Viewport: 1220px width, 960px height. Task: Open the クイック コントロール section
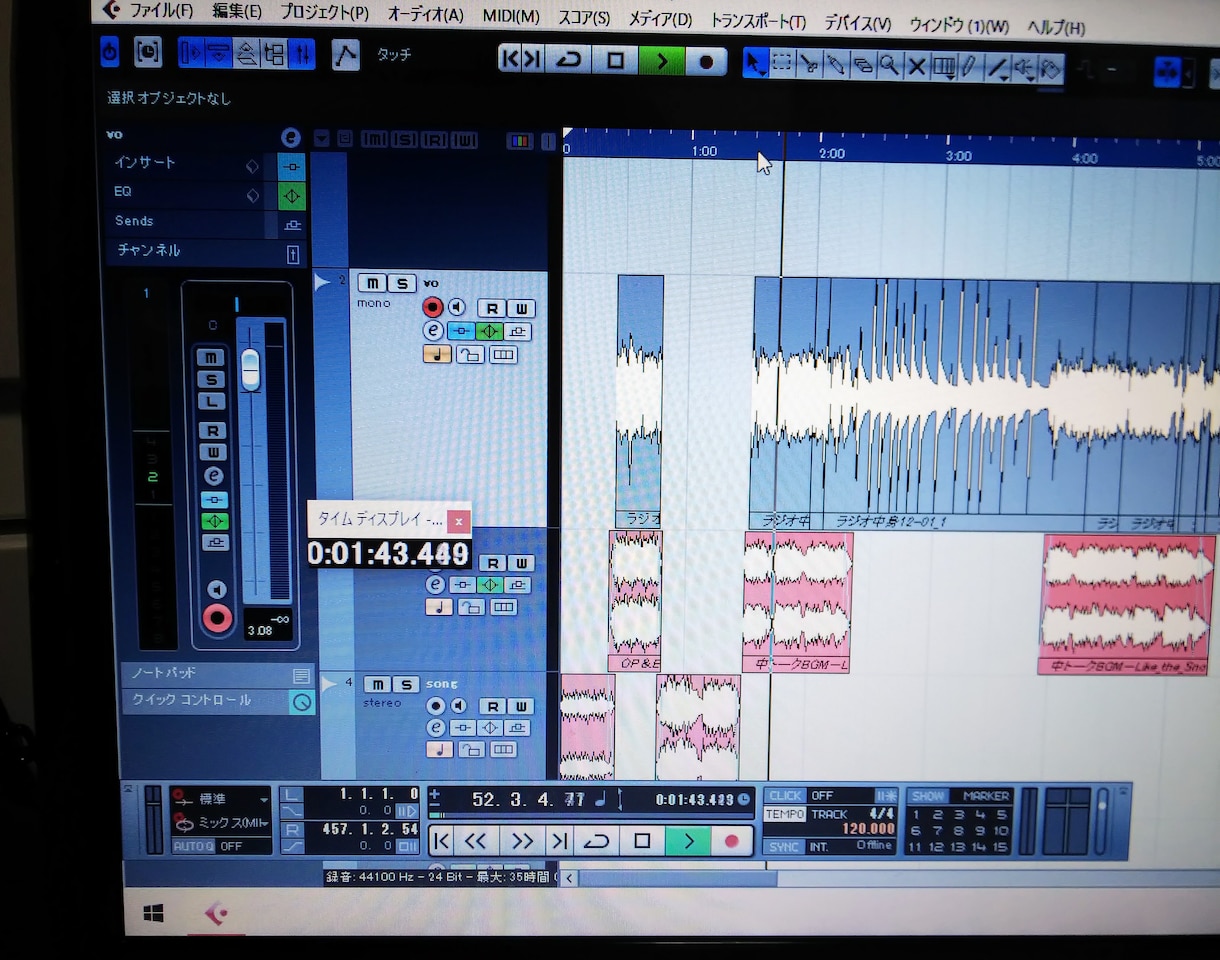218,700
